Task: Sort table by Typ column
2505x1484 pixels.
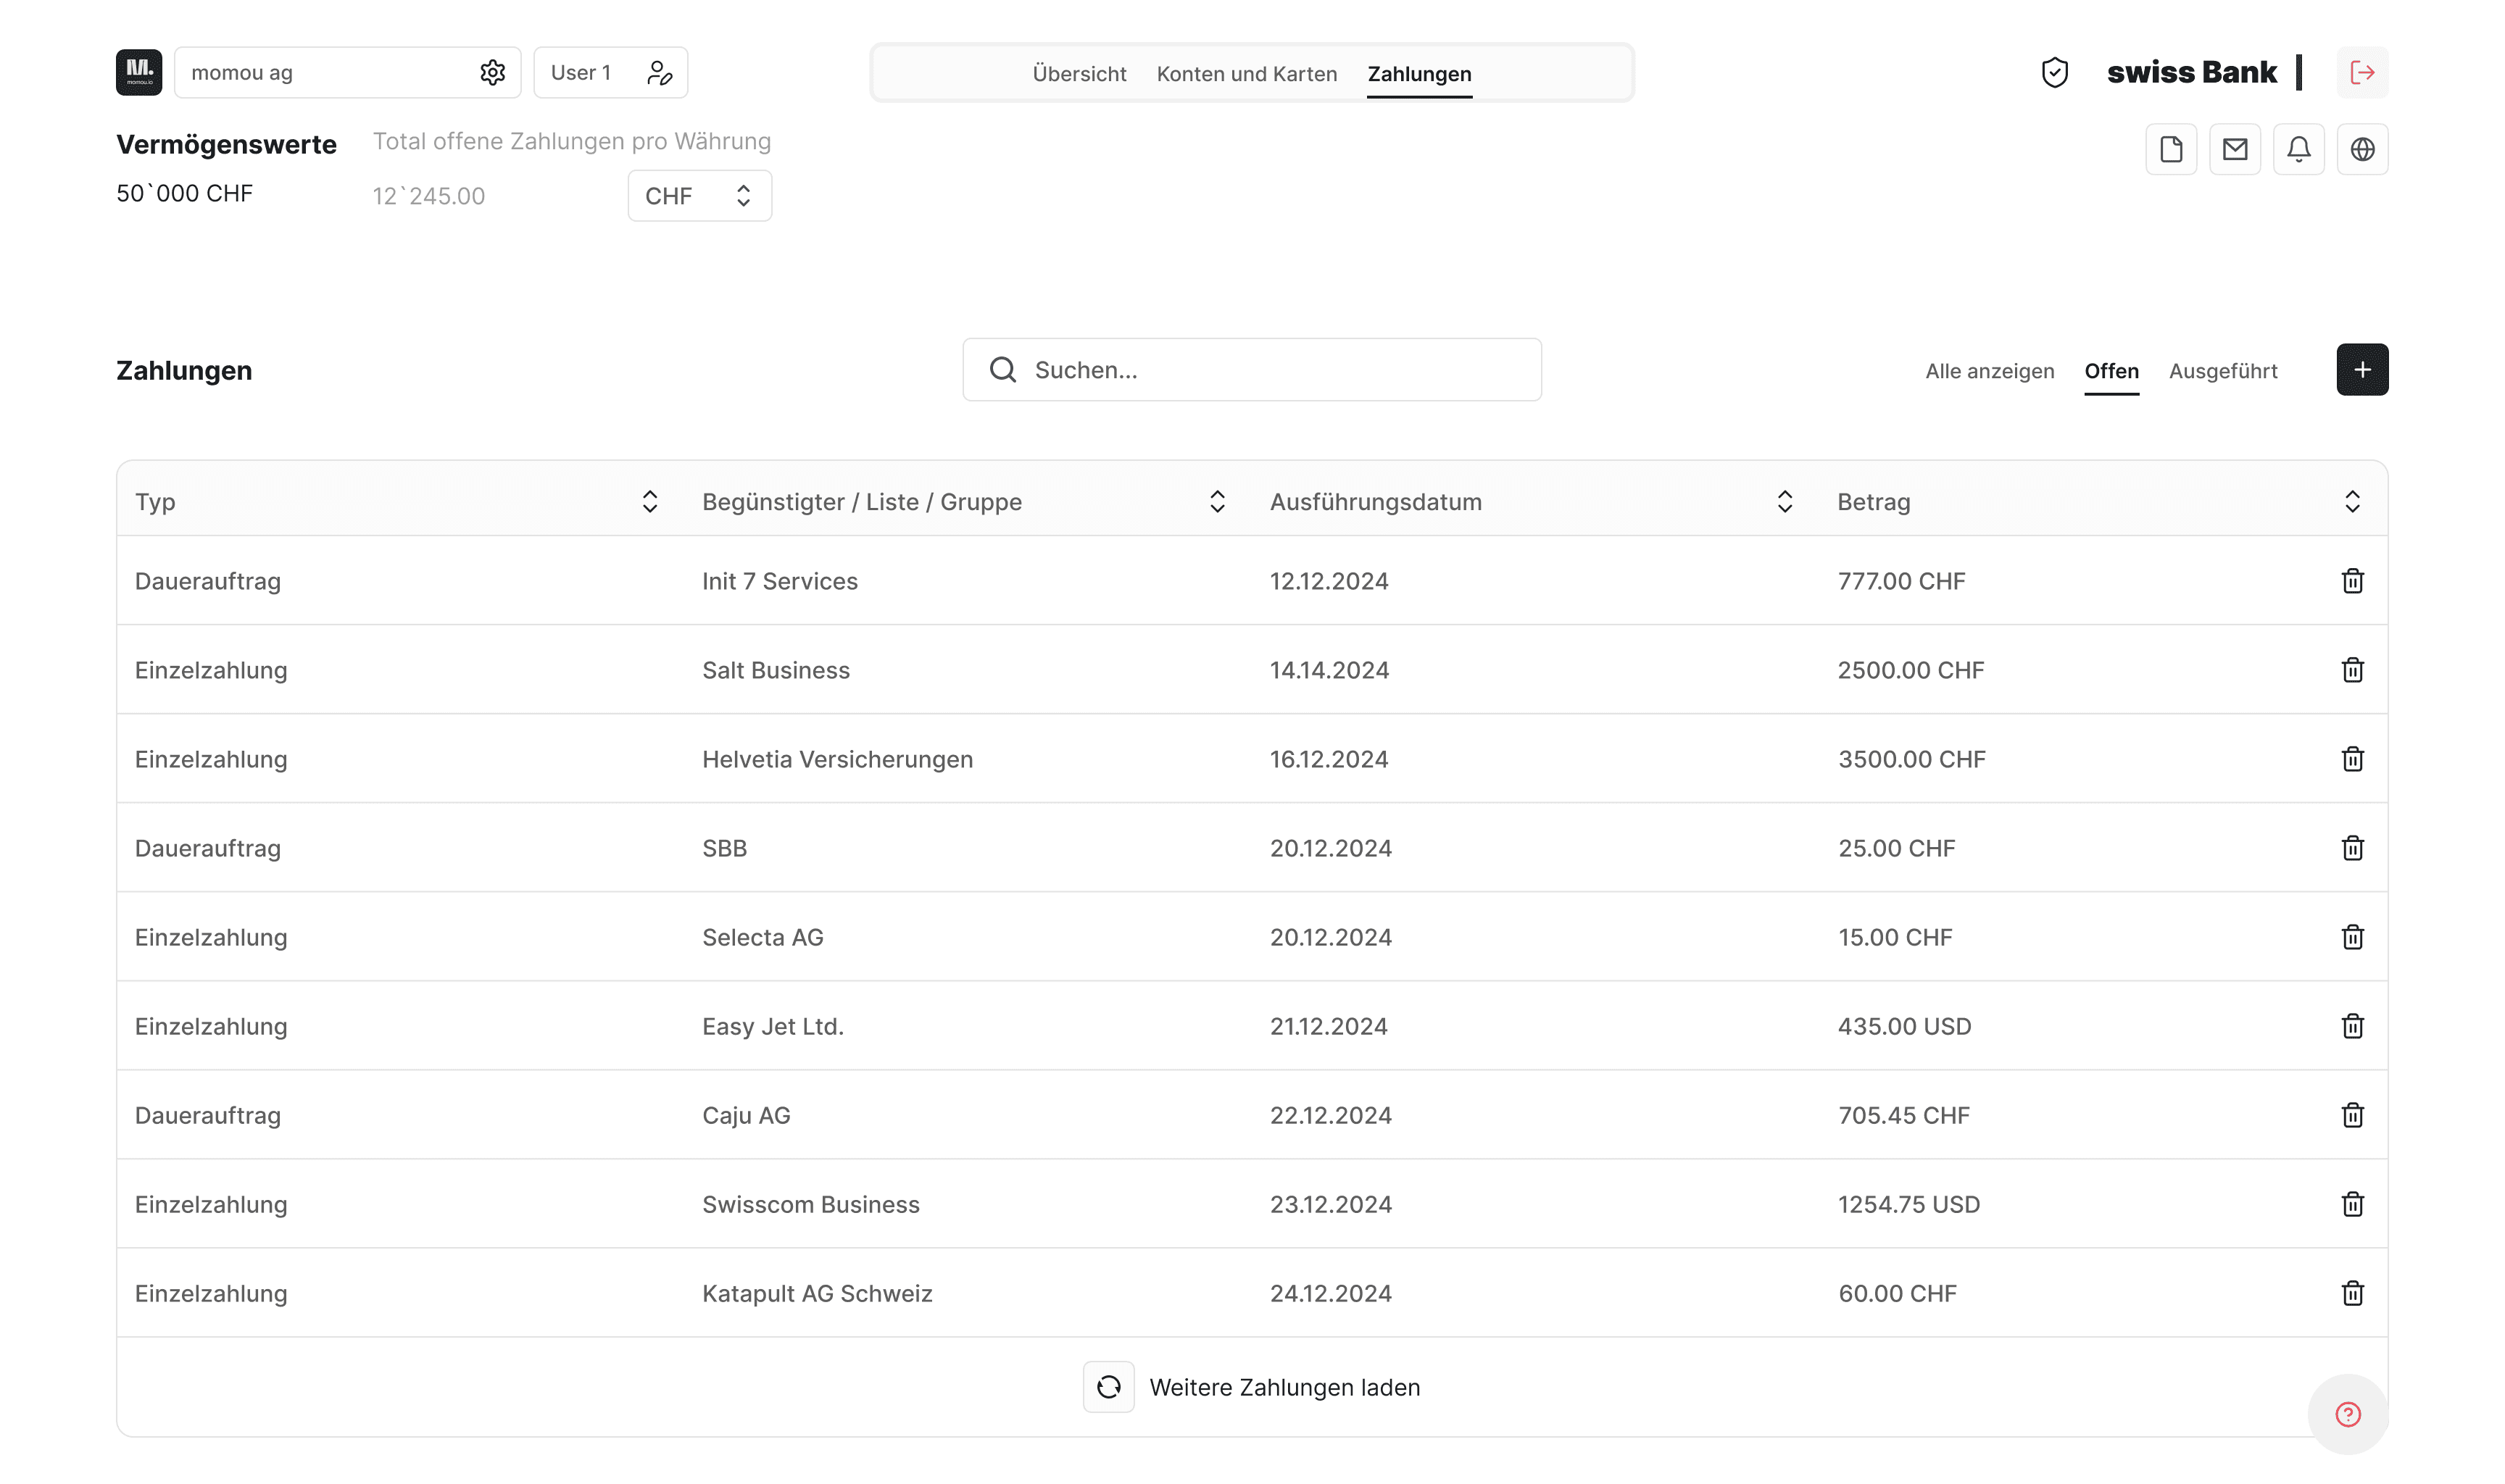Action: point(649,502)
